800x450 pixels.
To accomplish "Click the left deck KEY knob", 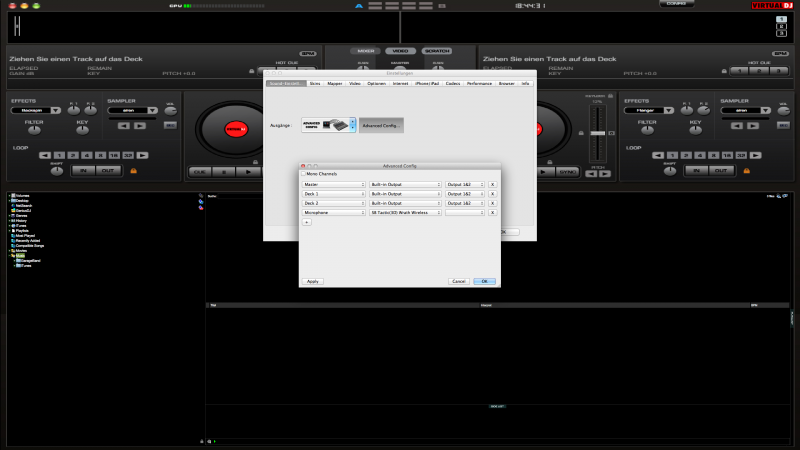I will [x=82, y=130].
